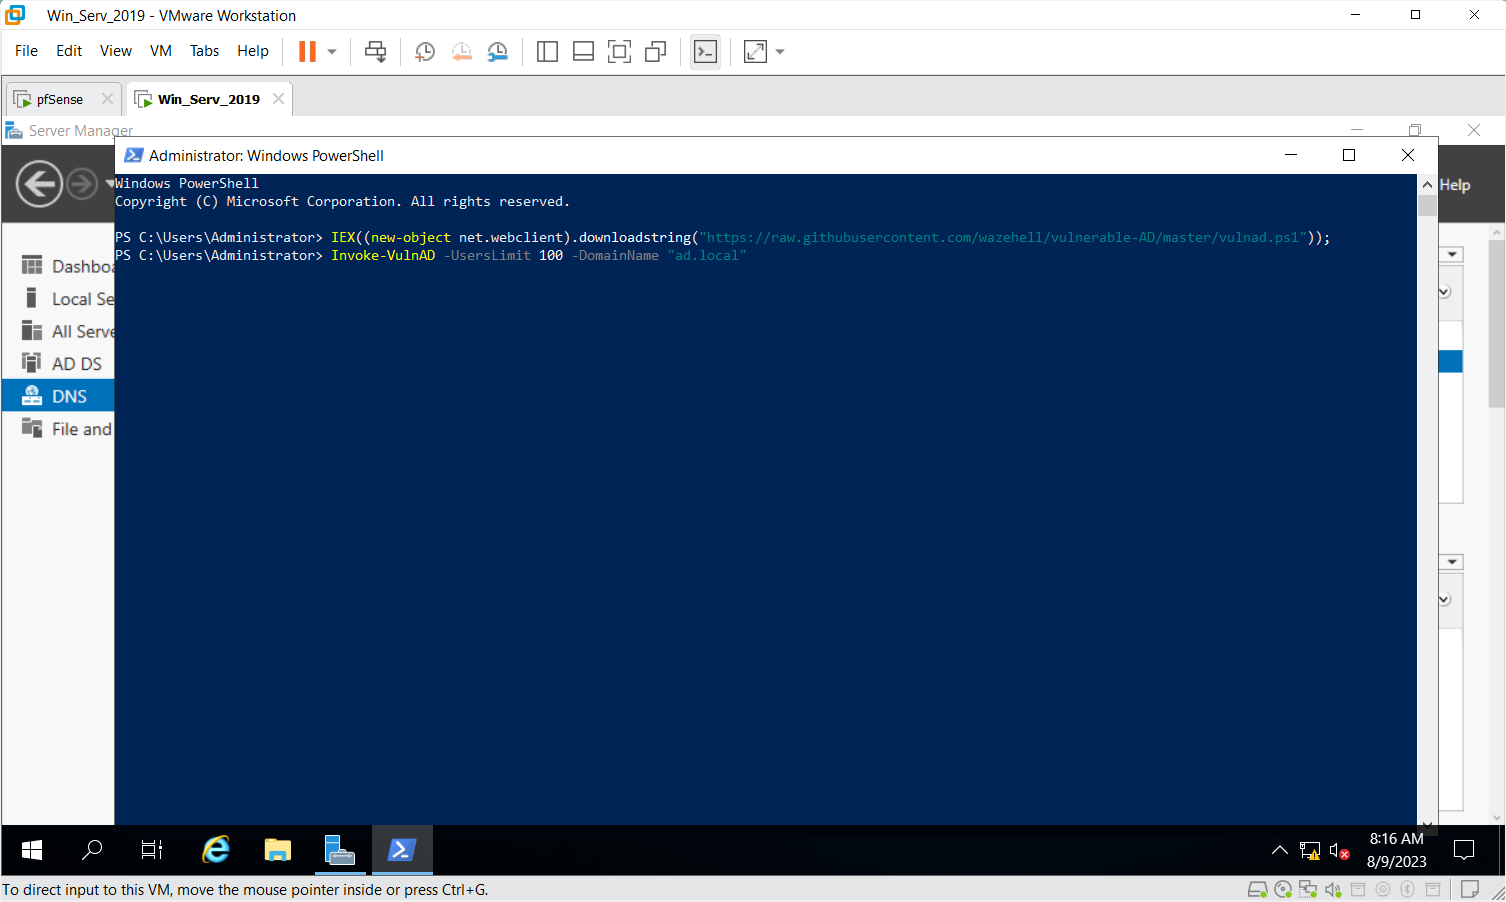Open the stretch guest options dropdown
Screen dimensions: 1506x902
(x=780, y=51)
